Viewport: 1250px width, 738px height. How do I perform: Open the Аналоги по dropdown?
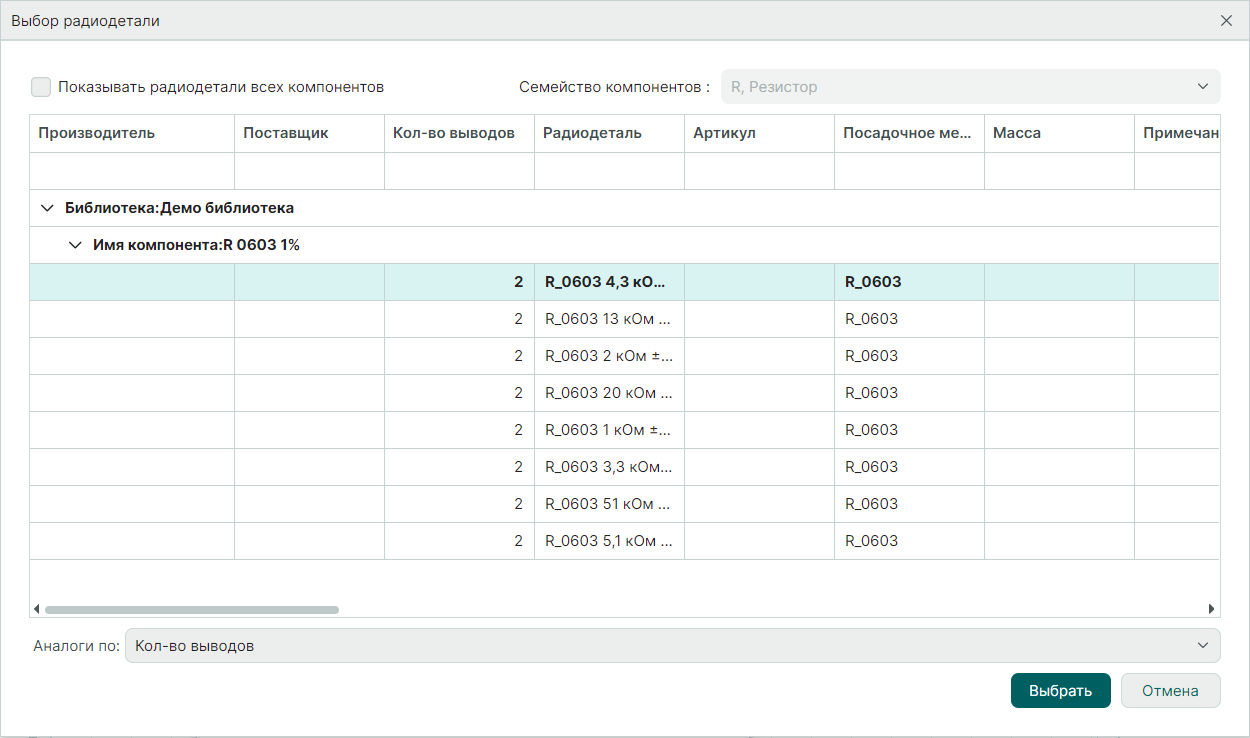(x=672, y=646)
